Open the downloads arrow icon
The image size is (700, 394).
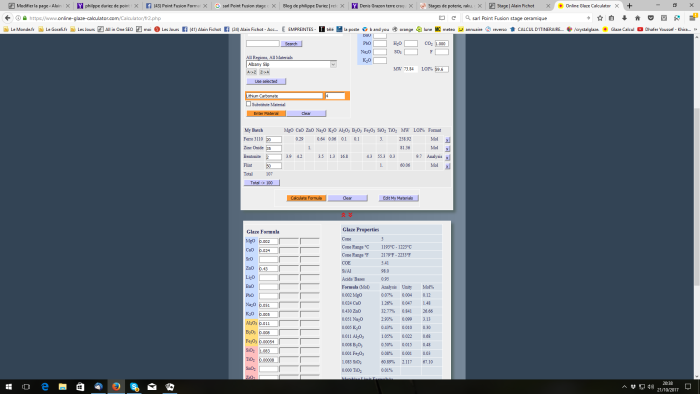pos(625,18)
